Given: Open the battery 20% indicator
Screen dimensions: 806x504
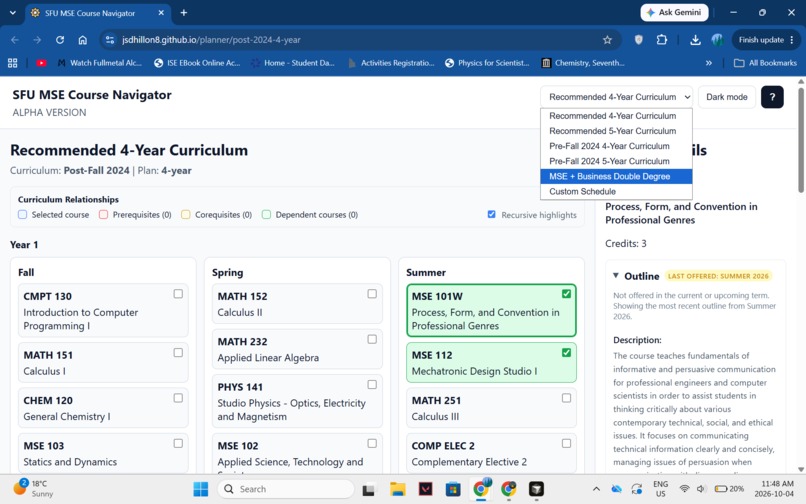Looking at the screenshot, I should click(x=729, y=489).
